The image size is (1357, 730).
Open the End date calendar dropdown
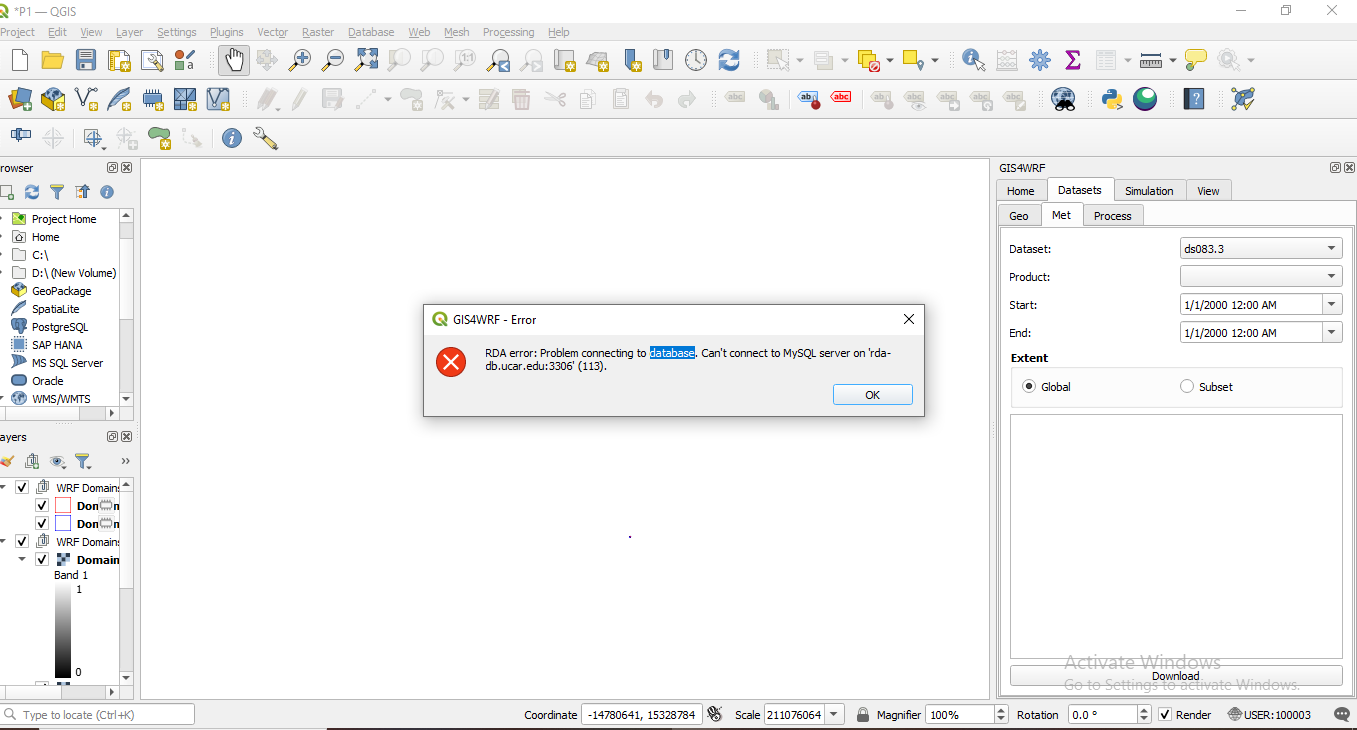[1332, 332]
